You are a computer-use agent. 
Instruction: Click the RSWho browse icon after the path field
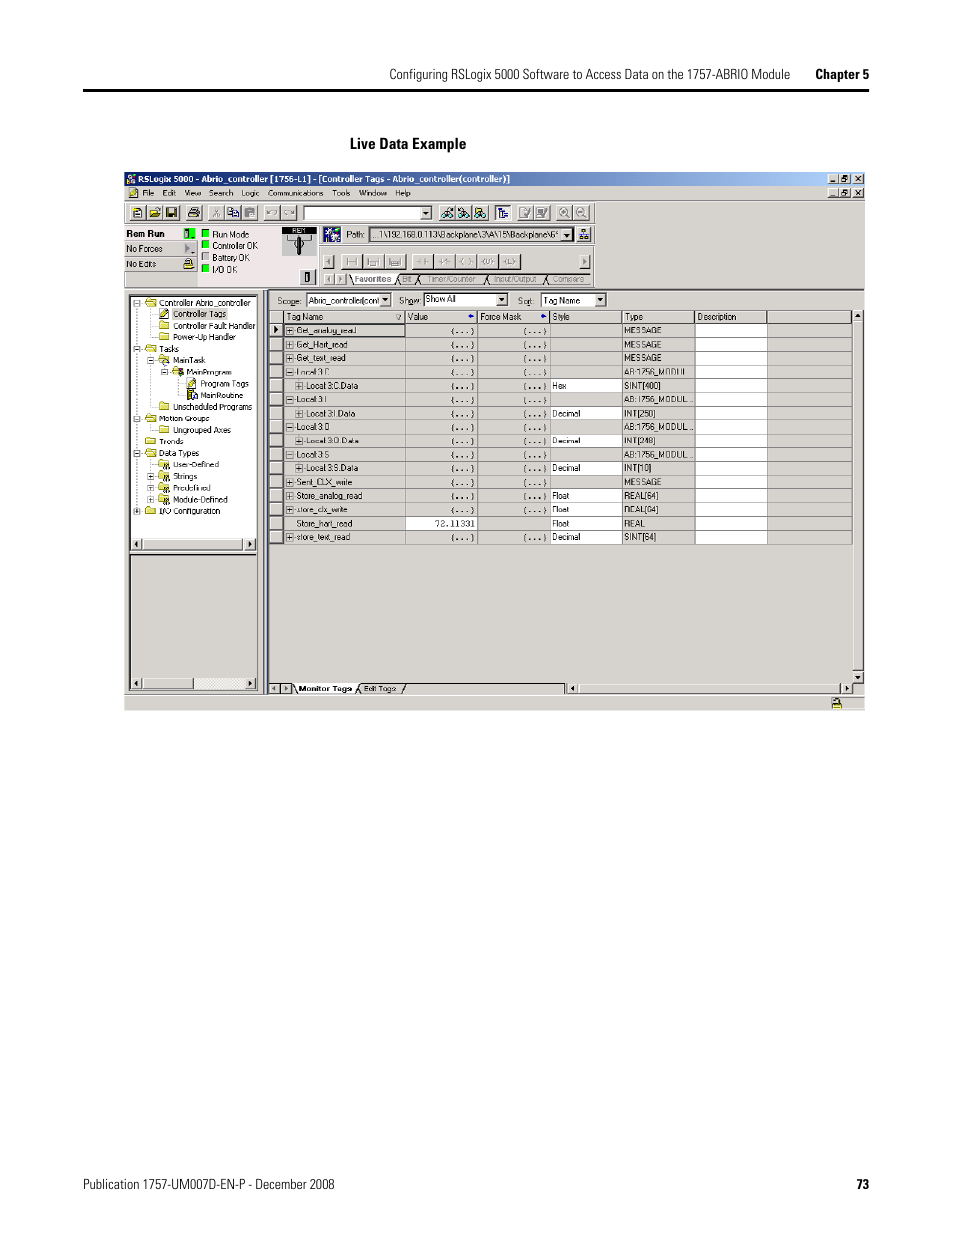click(584, 234)
